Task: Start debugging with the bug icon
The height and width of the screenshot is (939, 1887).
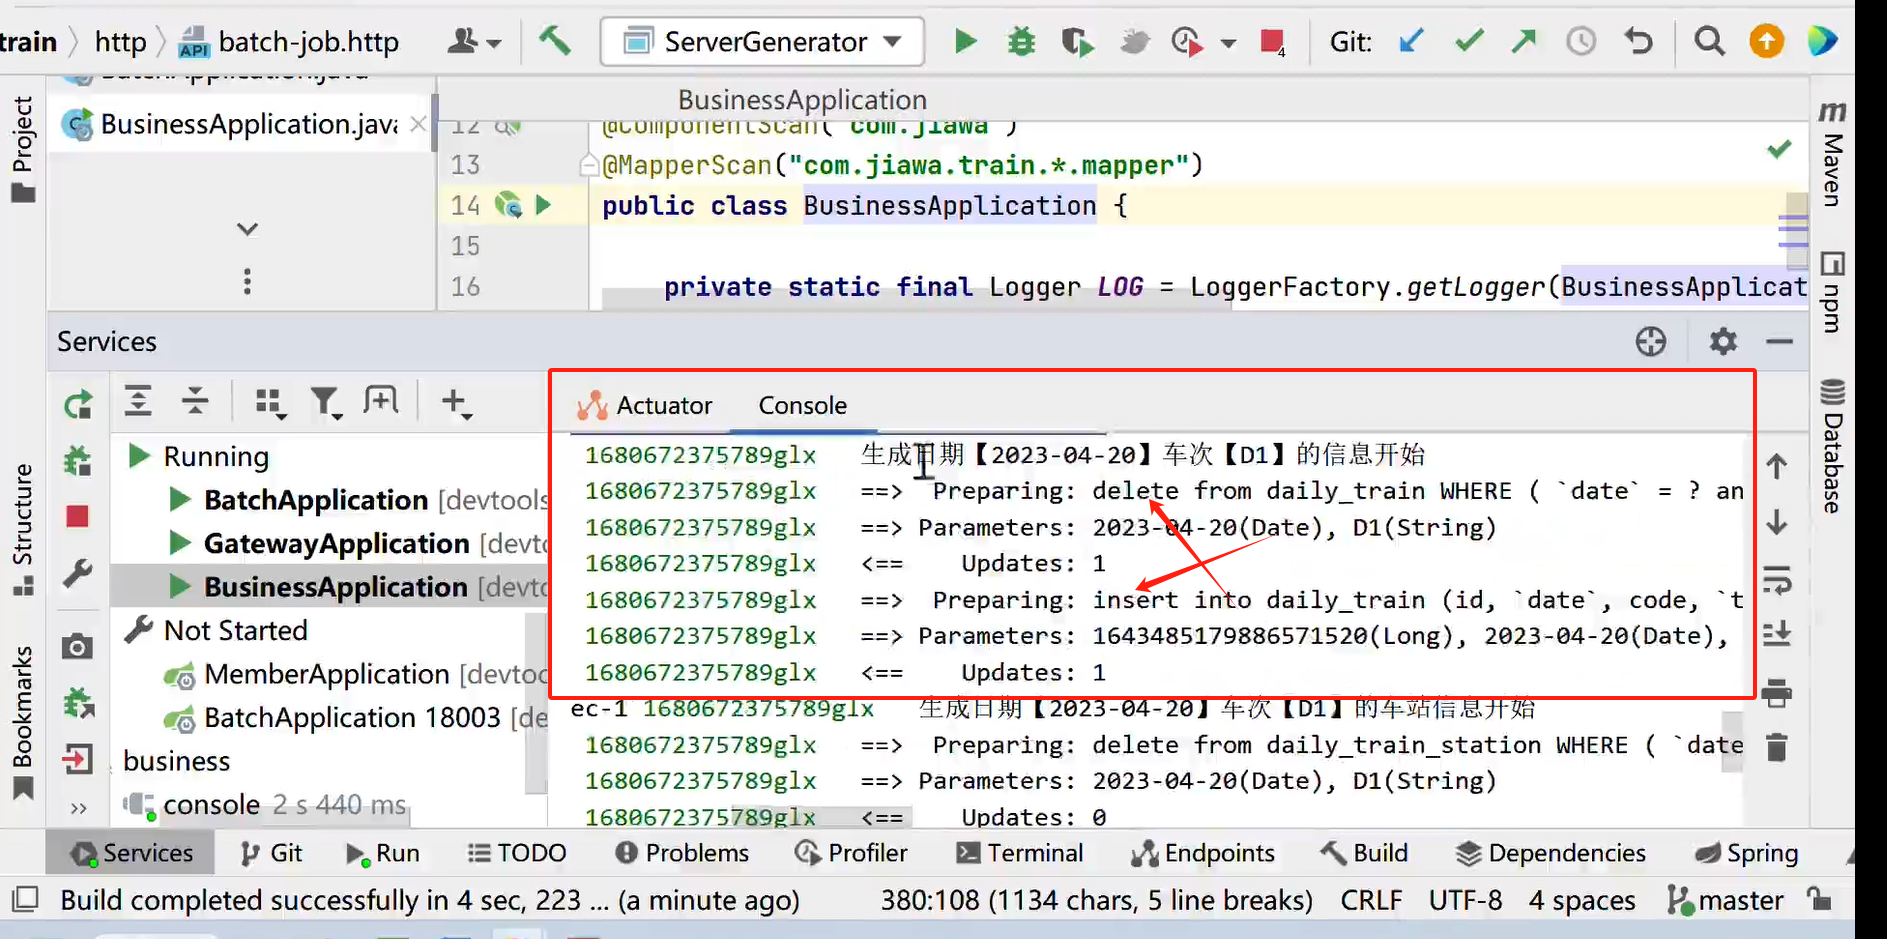Action: click(x=1021, y=41)
